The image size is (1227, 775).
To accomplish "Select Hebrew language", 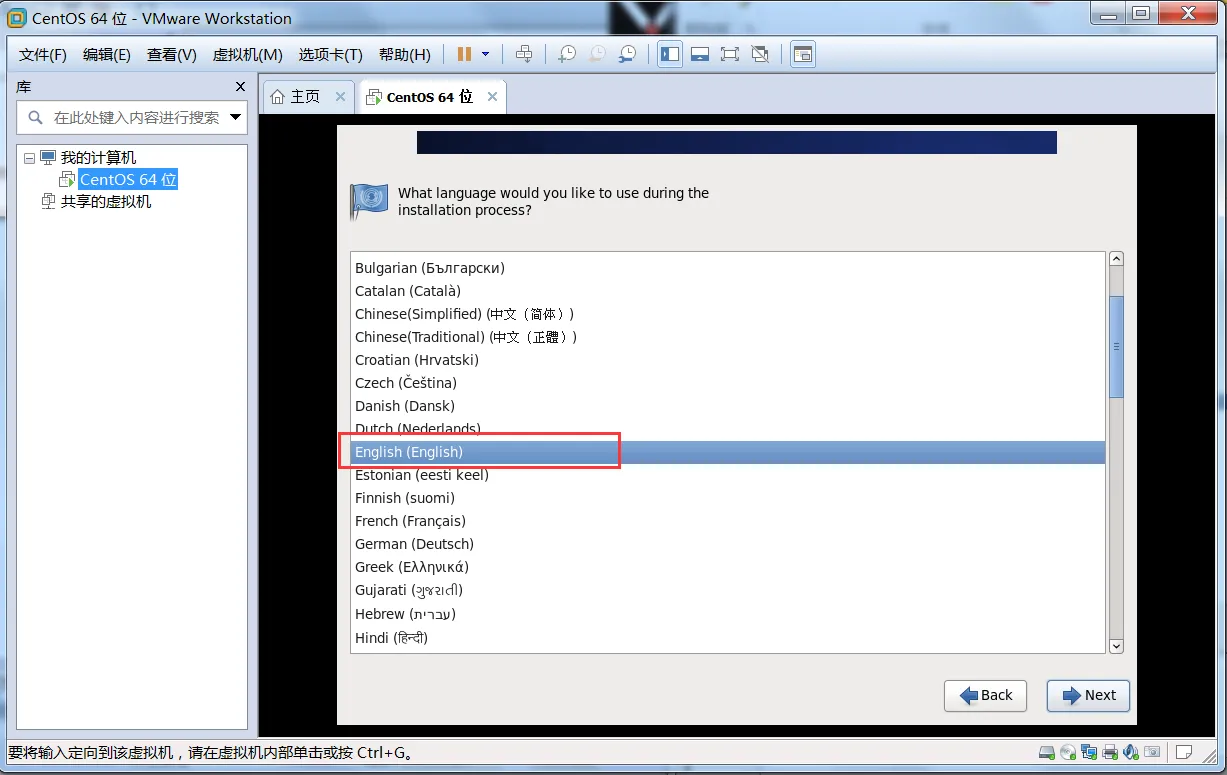I will [728, 614].
